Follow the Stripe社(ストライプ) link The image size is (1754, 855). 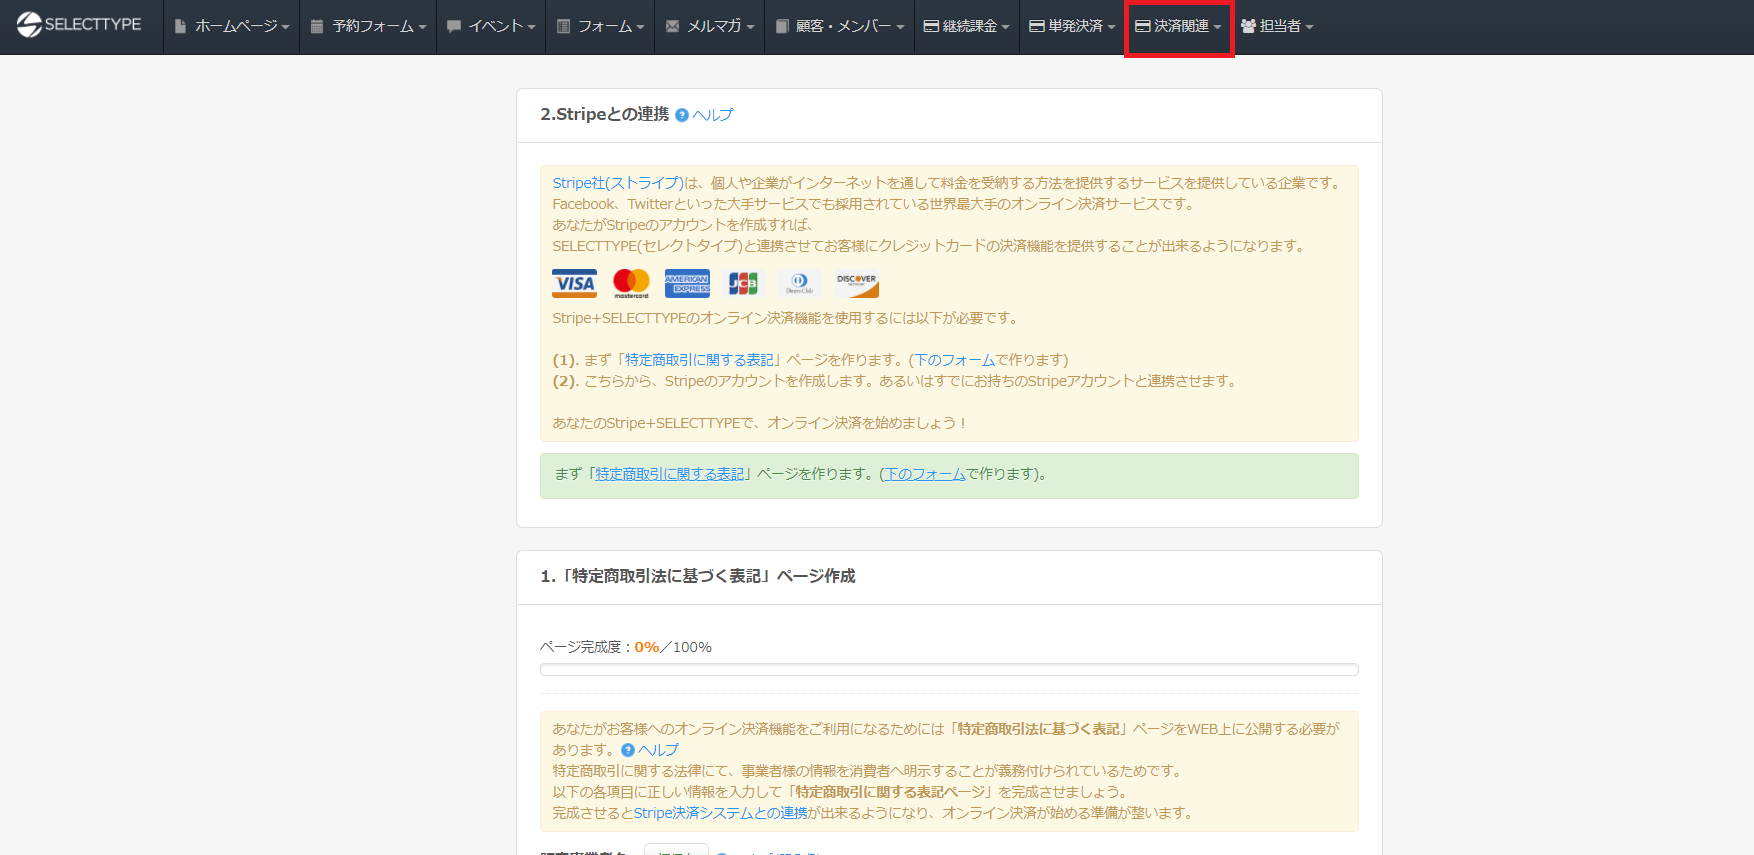pos(618,183)
